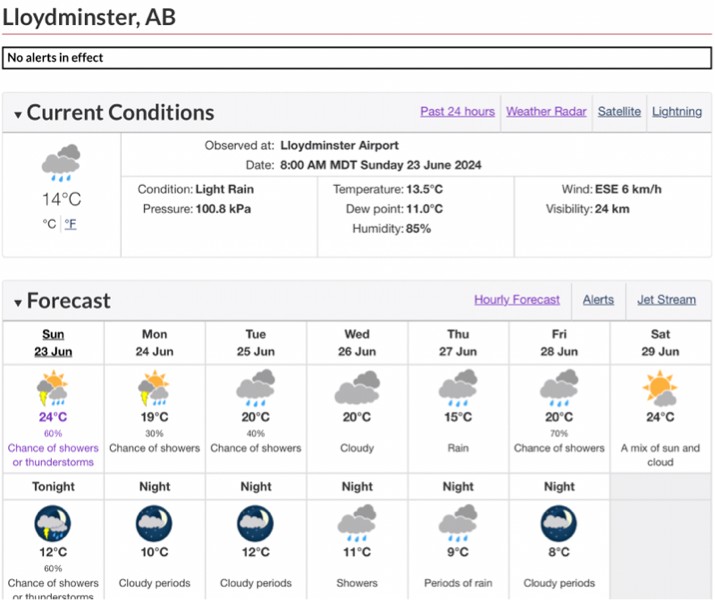Click the current conditions light rain icon
The height and width of the screenshot is (600, 715).
point(60,164)
